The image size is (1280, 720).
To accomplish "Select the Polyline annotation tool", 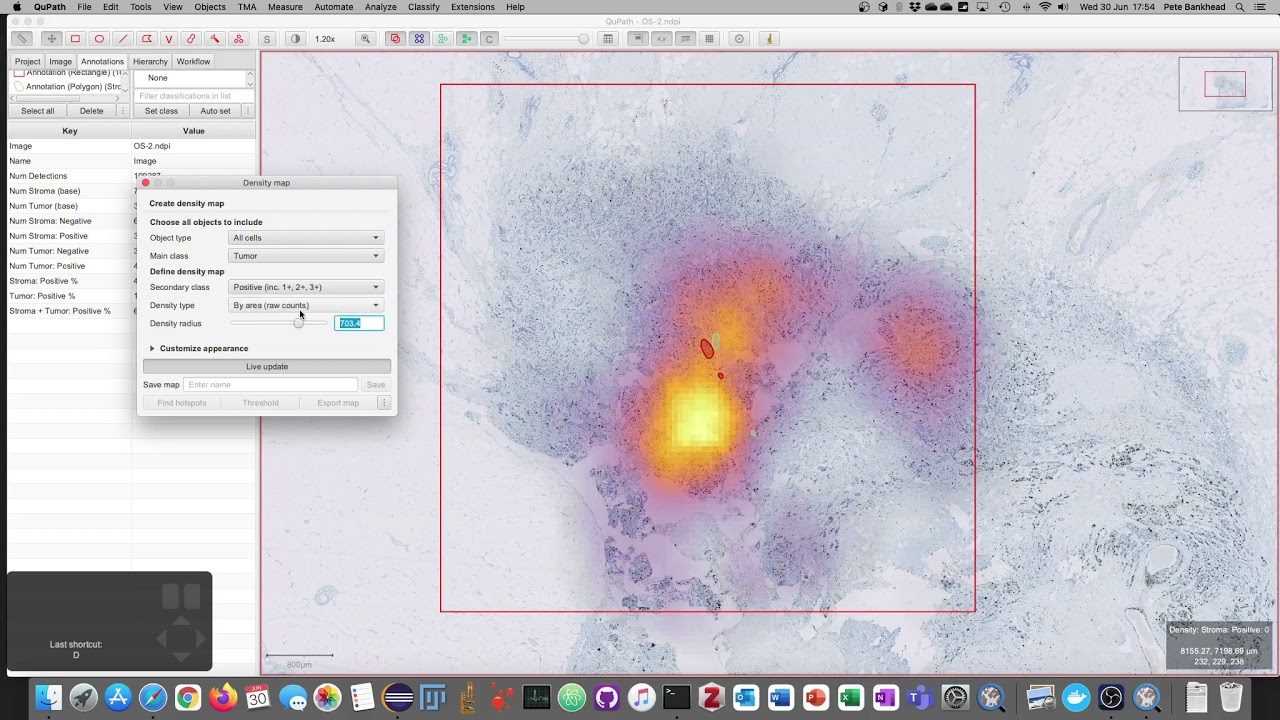I will pos(169,39).
